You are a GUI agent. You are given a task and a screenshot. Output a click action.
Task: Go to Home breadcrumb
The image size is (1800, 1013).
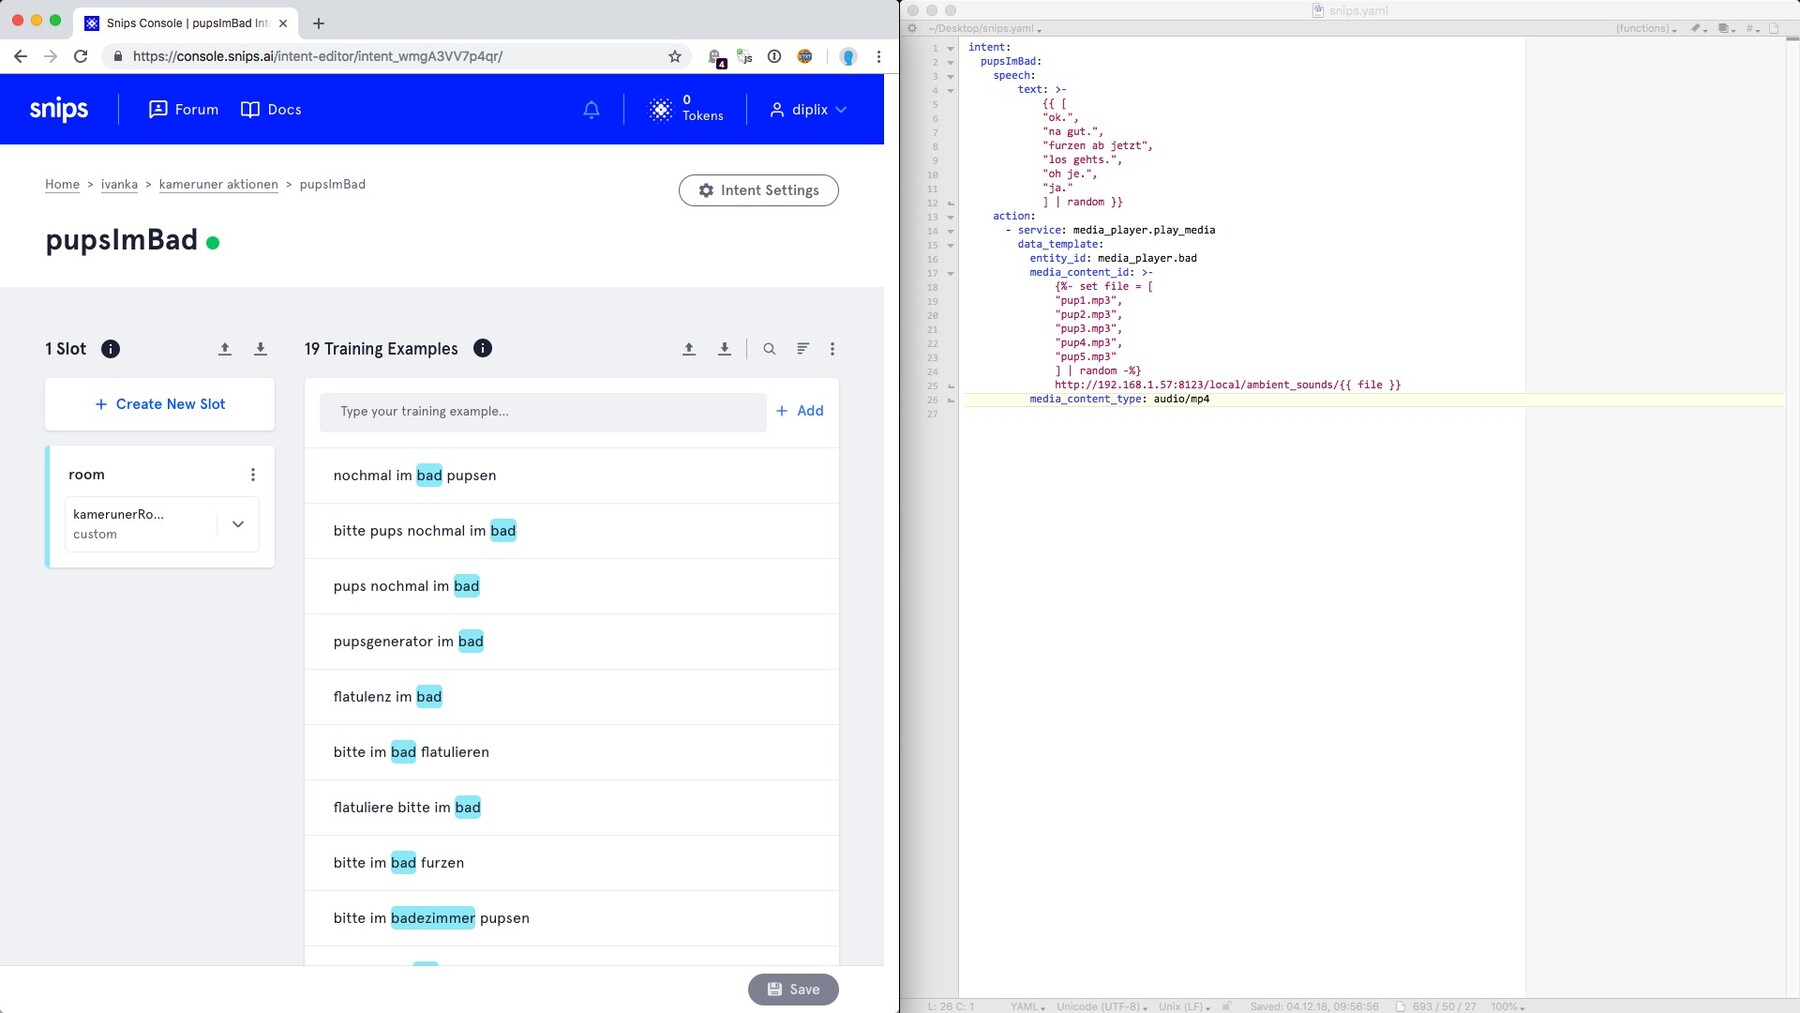[x=62, y=184]
